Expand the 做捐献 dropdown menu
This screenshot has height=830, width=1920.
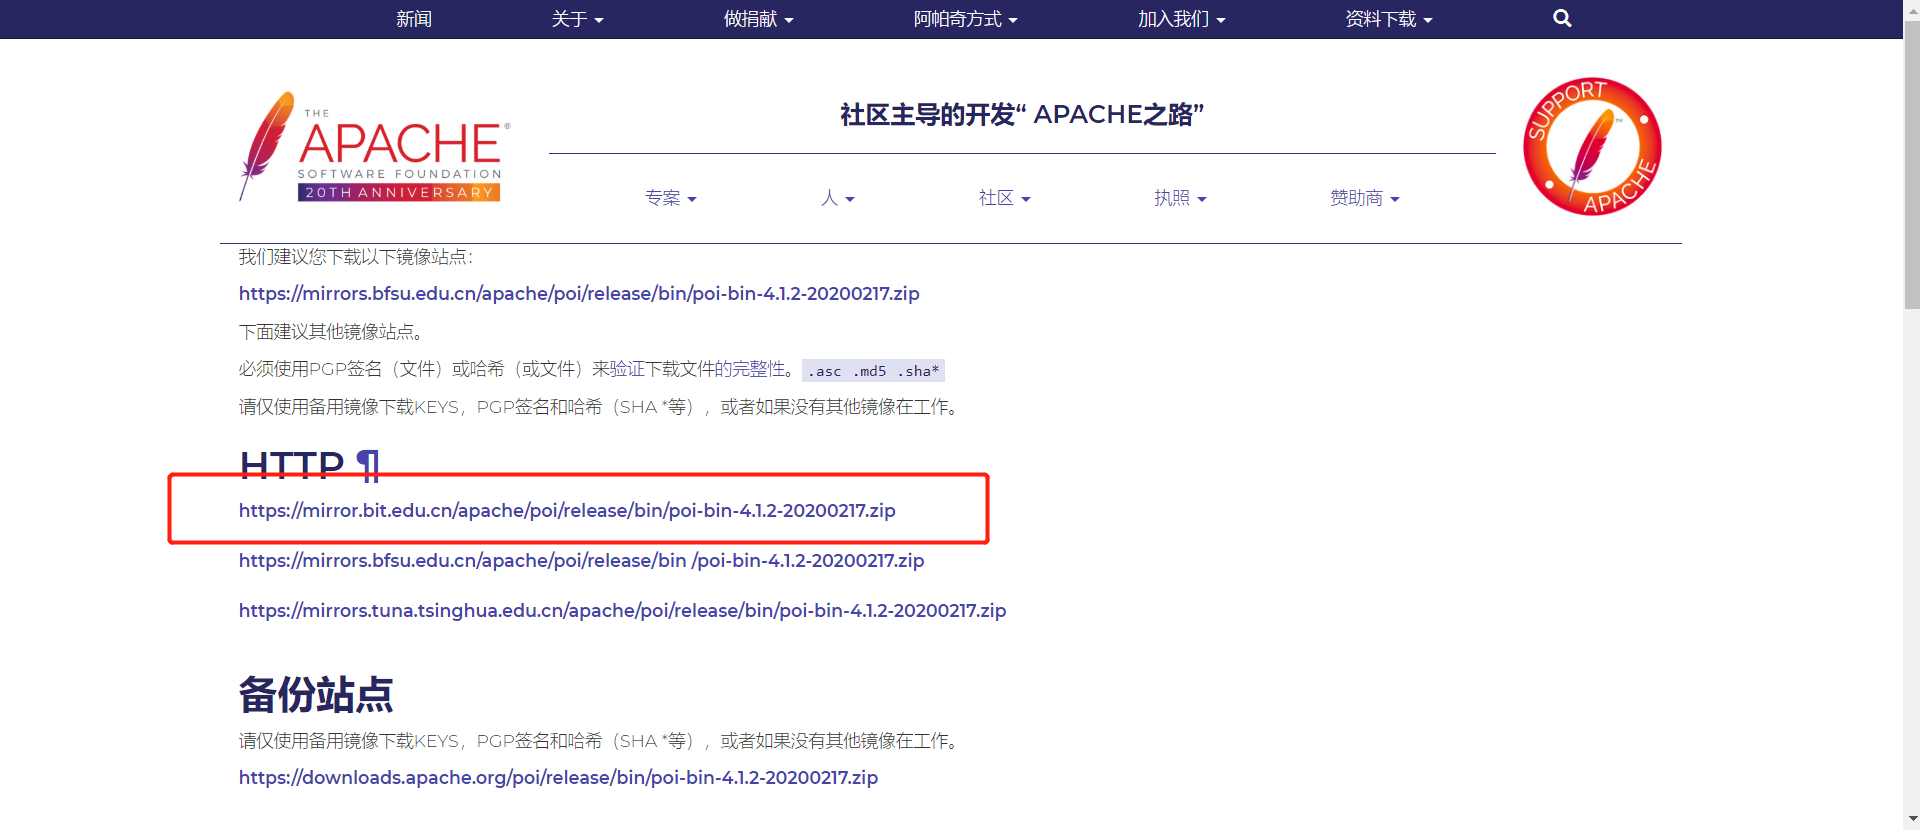click(x=758, y=19)
